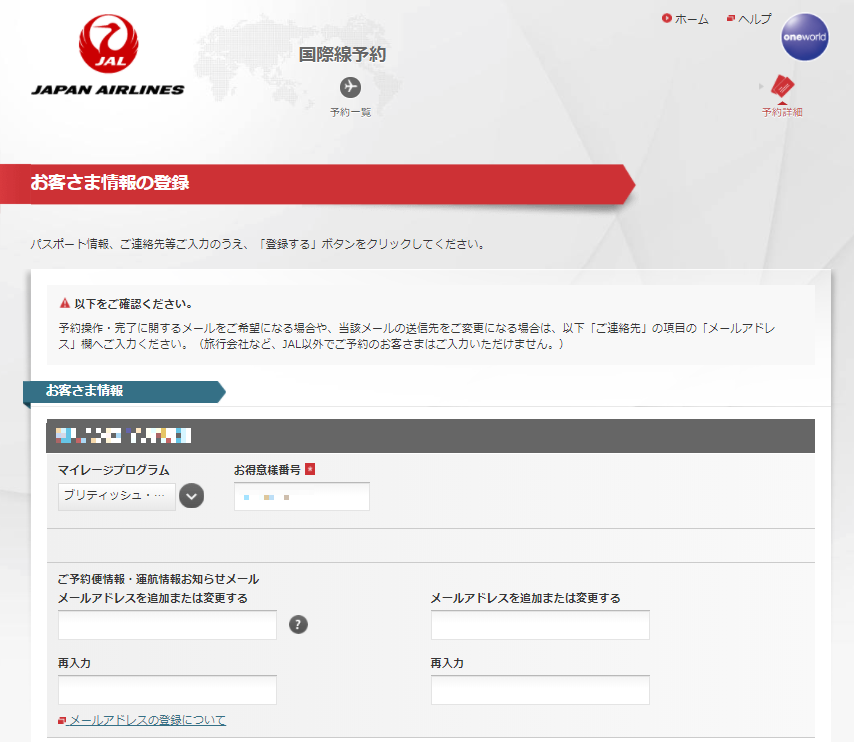Viewport: 854px width, 742px height.
Task: Click the red required mark beside お得意様番号
Action: 310,469
